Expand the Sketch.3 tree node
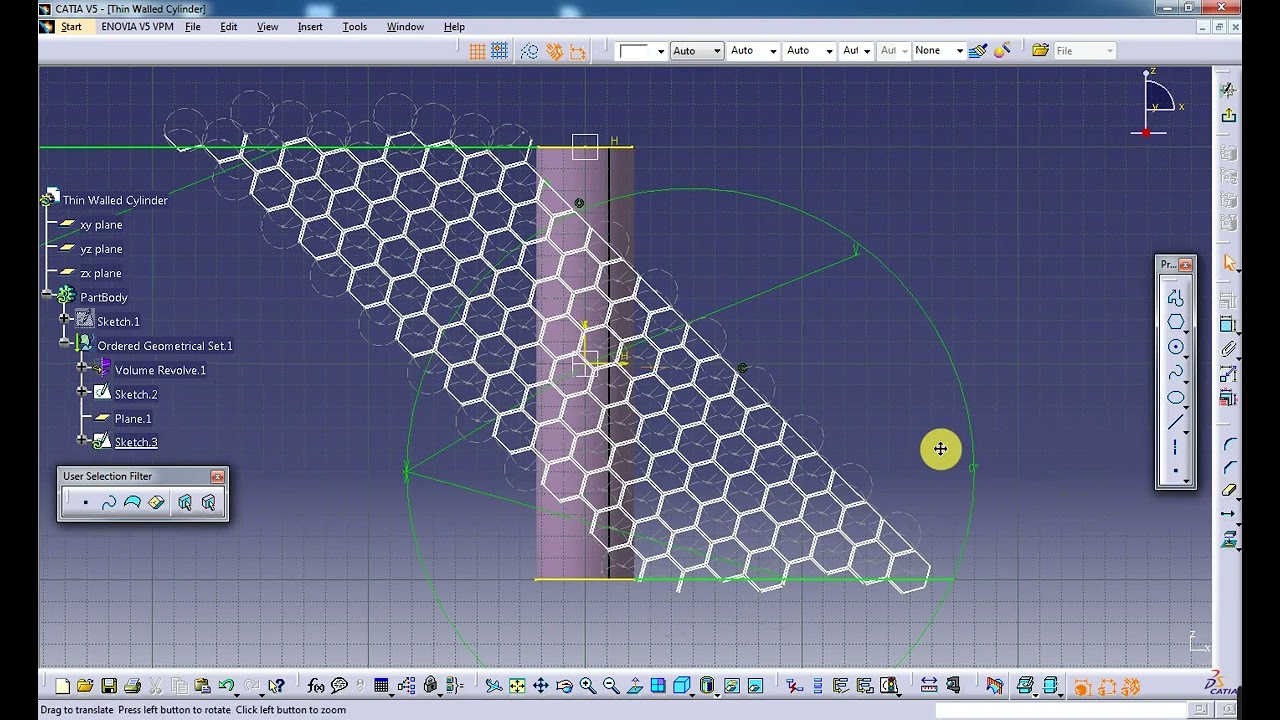Image resolution: width=1280 pixels, height=720 pixels. pyautogui.click(x=82, y=440)
